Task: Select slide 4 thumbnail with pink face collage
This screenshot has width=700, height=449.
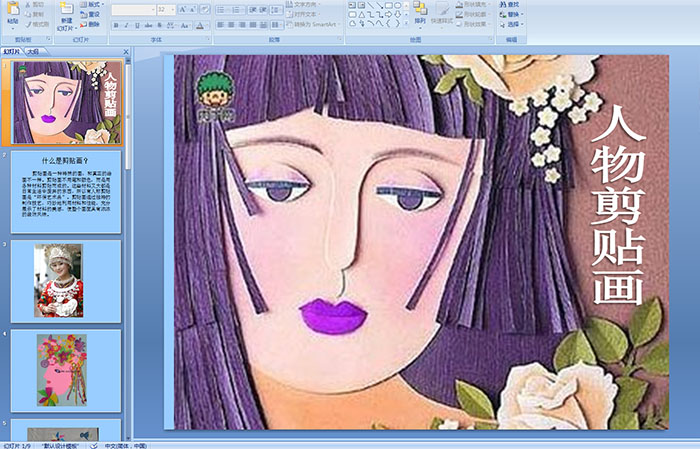Action: click(66, 371)
